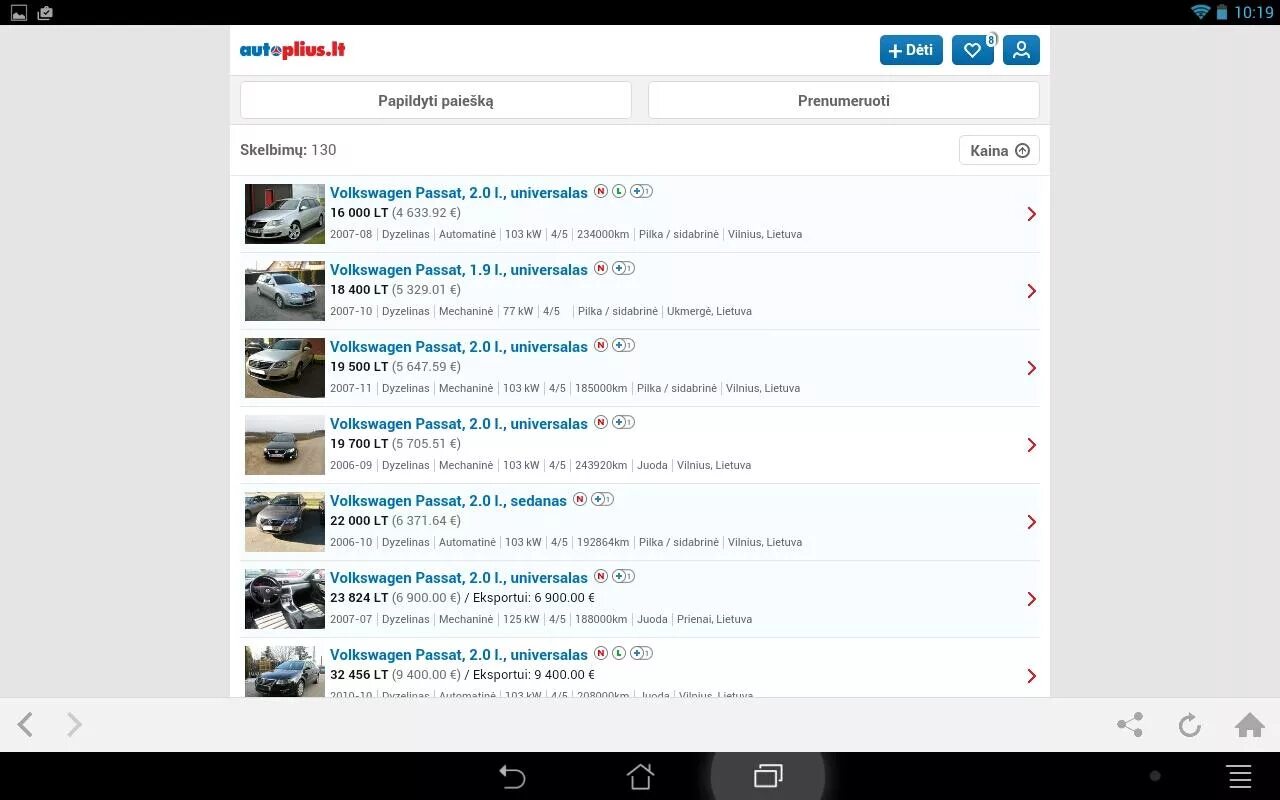Open thumbnail of the 18 400 LT Passat
The height and width of the screenshot is (800, 1280).
click(285, 291)
